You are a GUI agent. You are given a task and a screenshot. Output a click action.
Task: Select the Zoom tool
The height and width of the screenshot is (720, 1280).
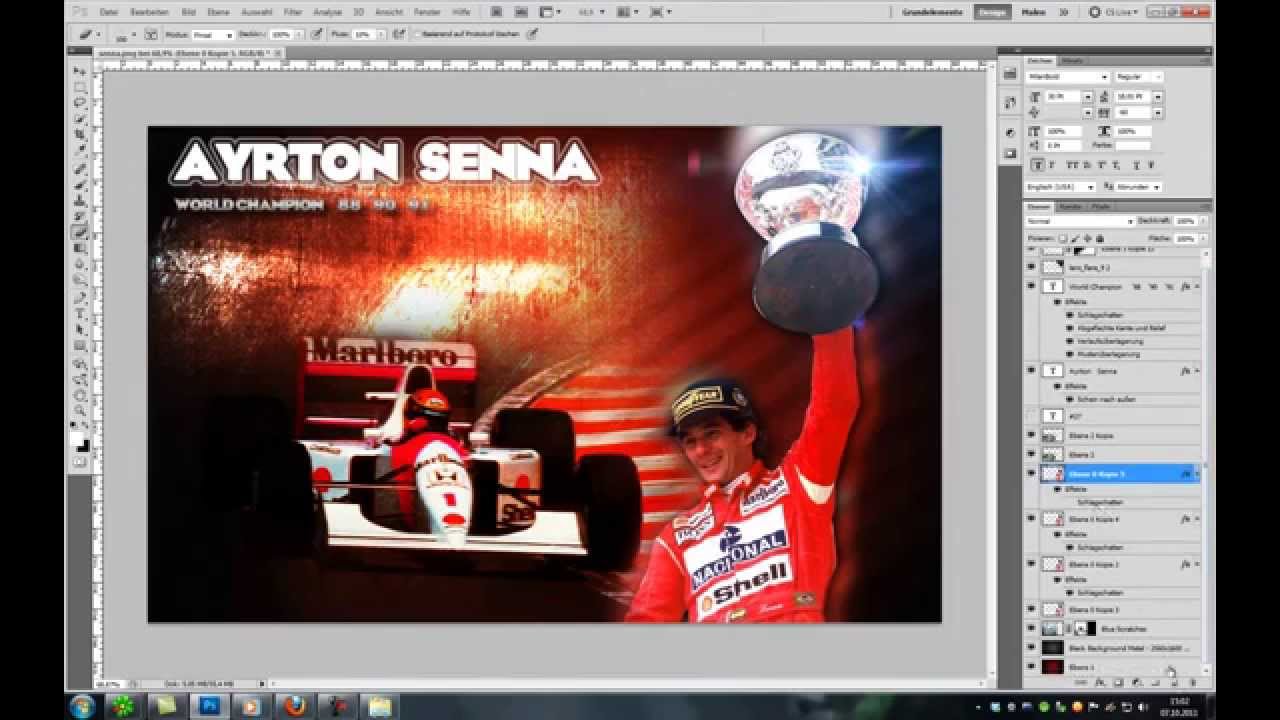[x=79, y=409]
